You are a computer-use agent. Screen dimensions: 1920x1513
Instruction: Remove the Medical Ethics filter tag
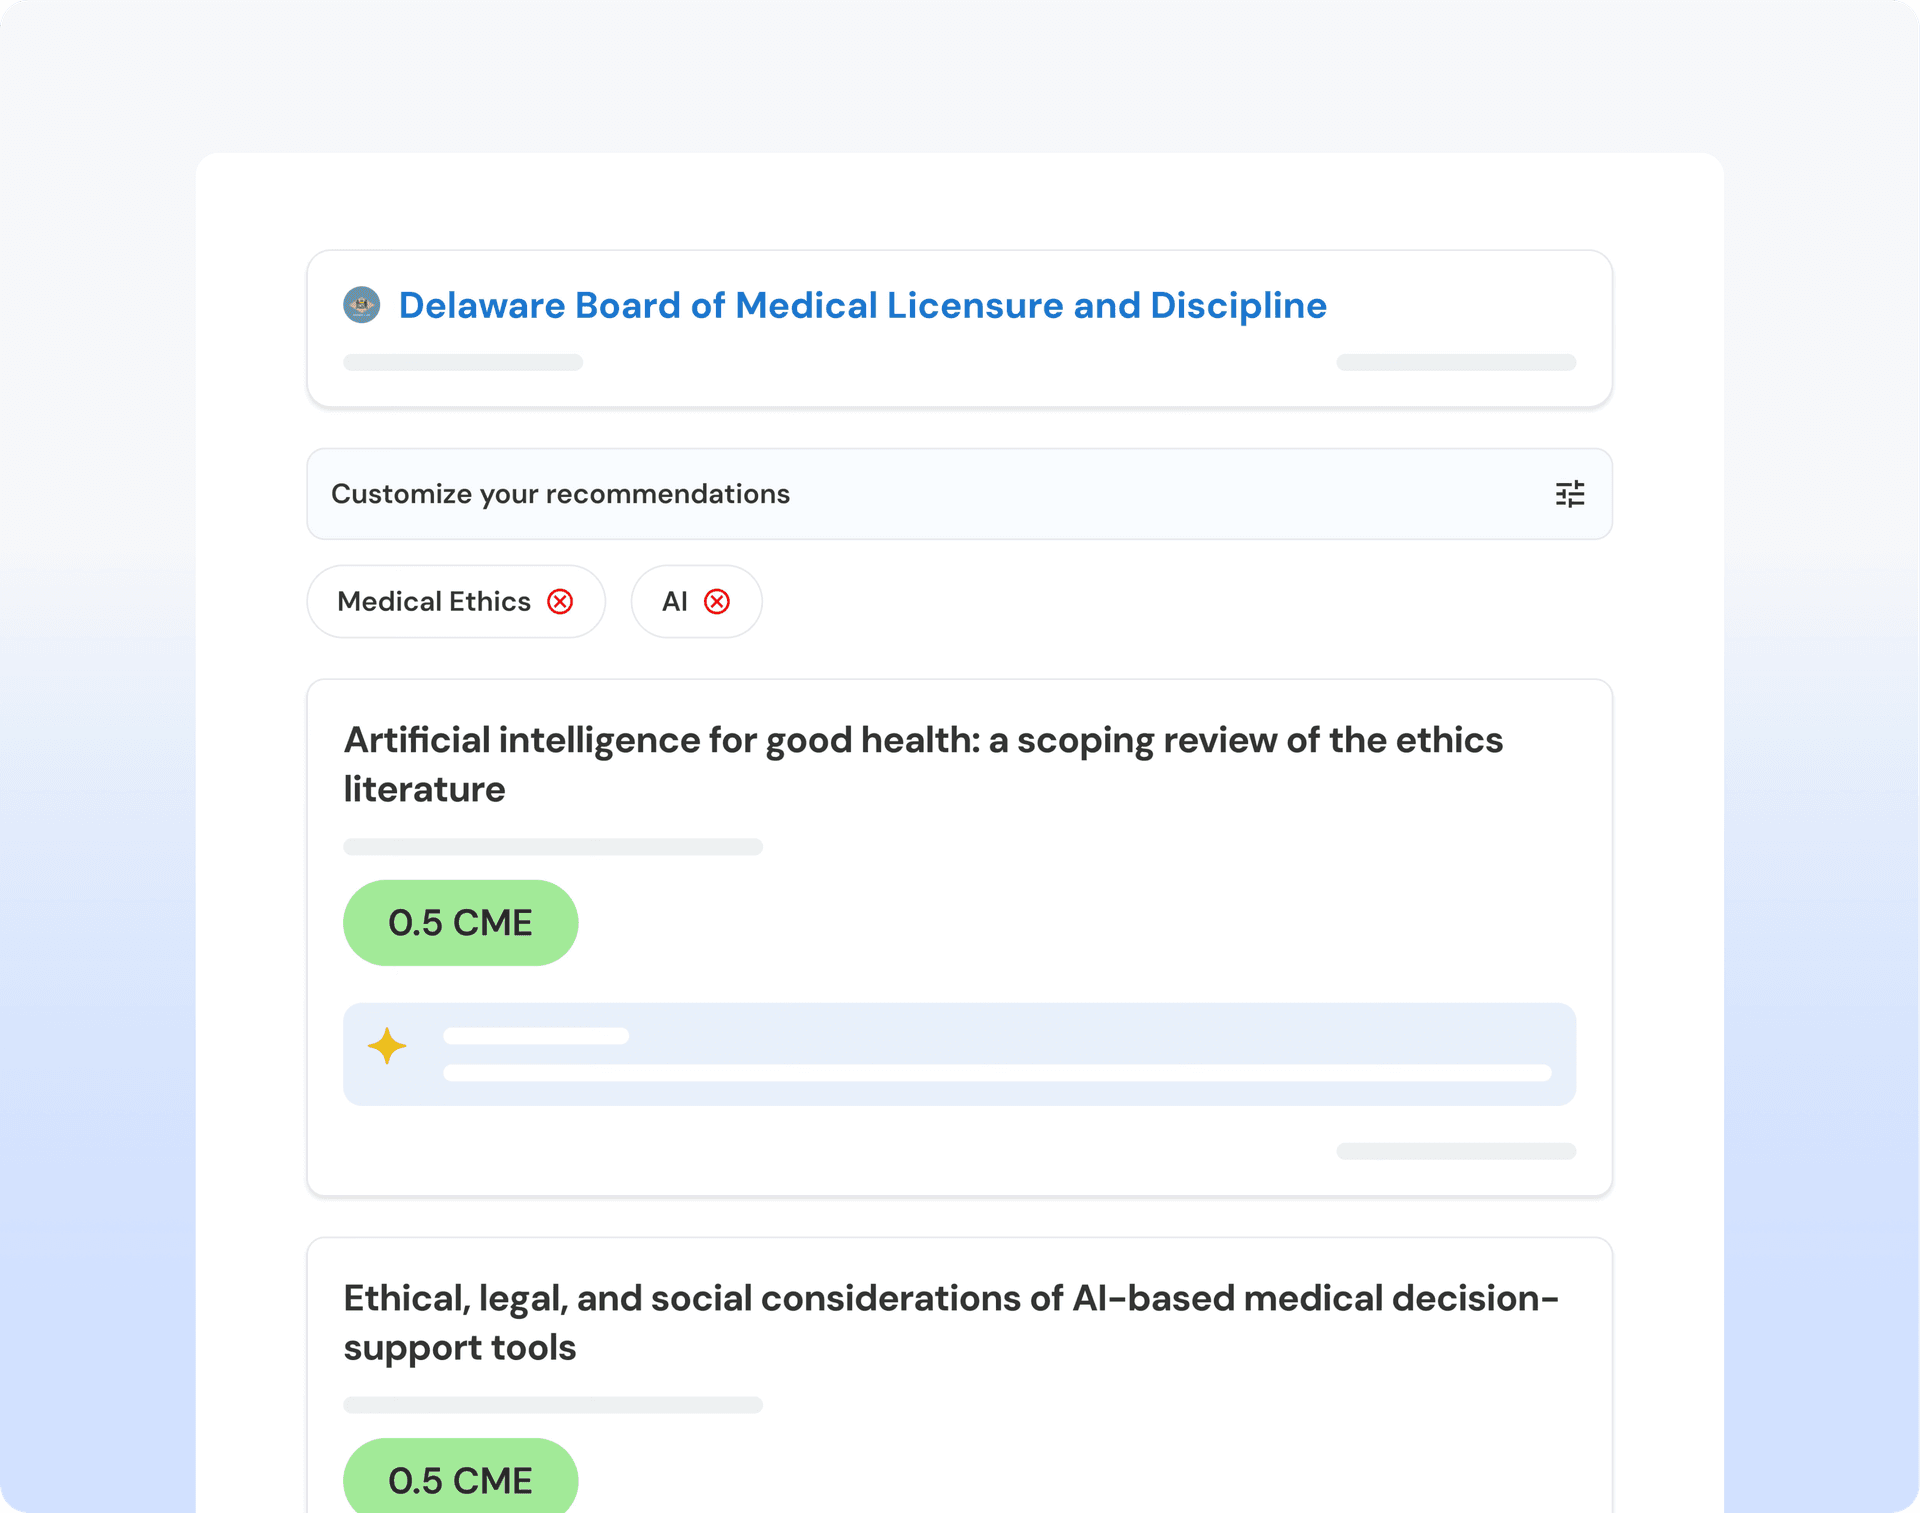coord(560,601)
